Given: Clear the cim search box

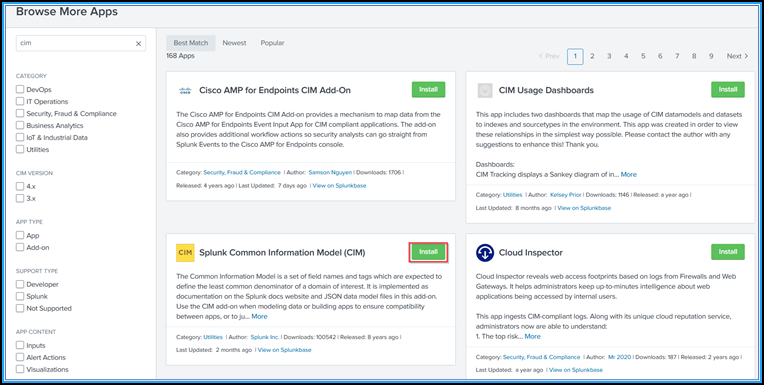Looking at the screenshot, I should (x=138, y=43).
